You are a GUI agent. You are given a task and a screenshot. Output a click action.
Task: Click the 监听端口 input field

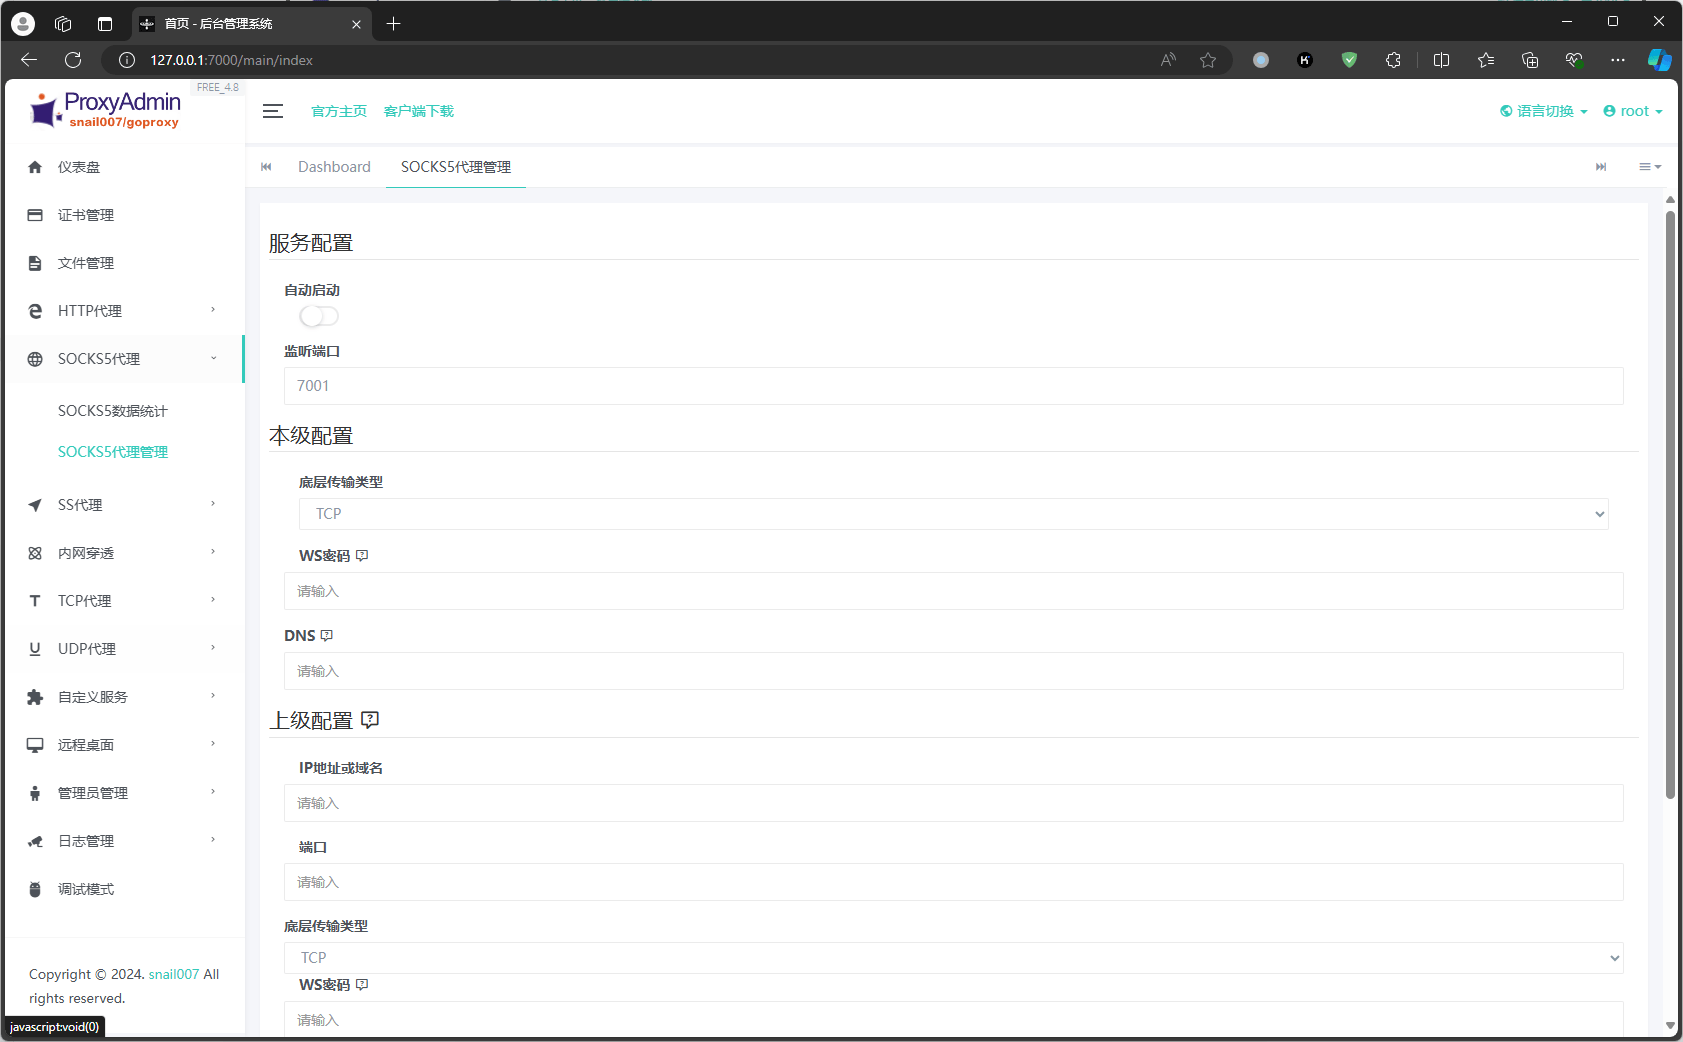(953, 386)
